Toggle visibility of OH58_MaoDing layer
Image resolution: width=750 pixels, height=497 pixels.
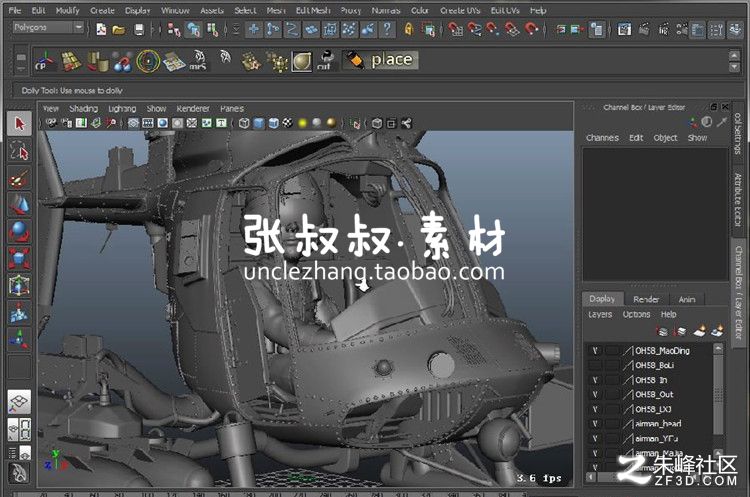[595, 351]
